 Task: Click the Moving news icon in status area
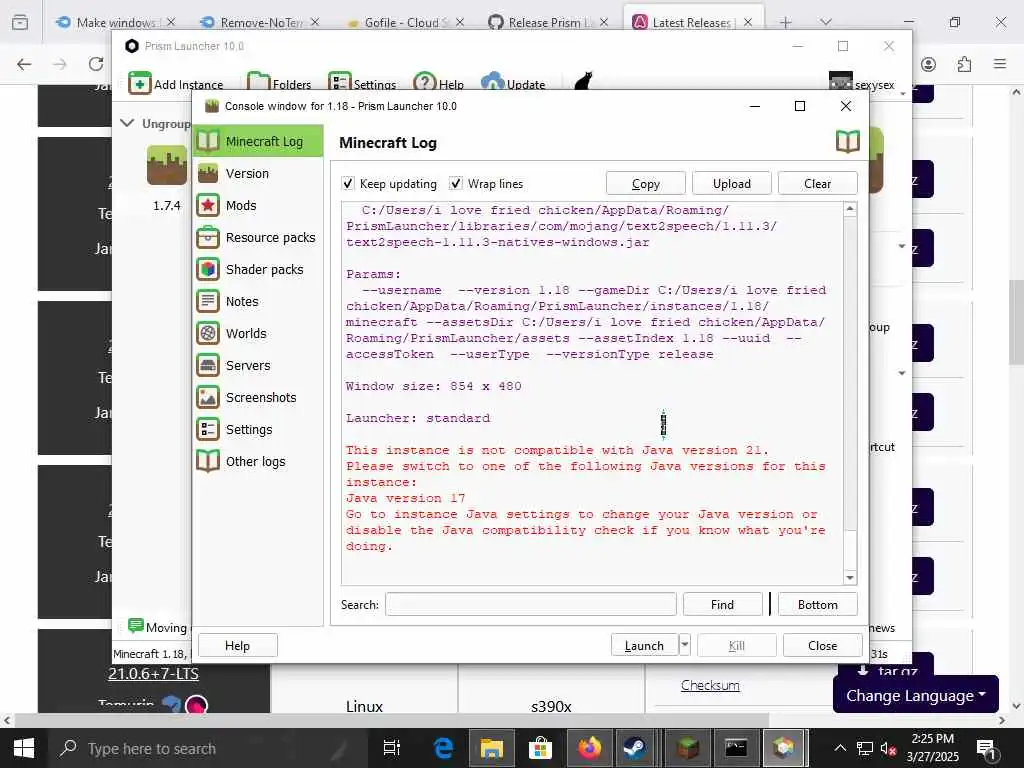click(135, 626)
